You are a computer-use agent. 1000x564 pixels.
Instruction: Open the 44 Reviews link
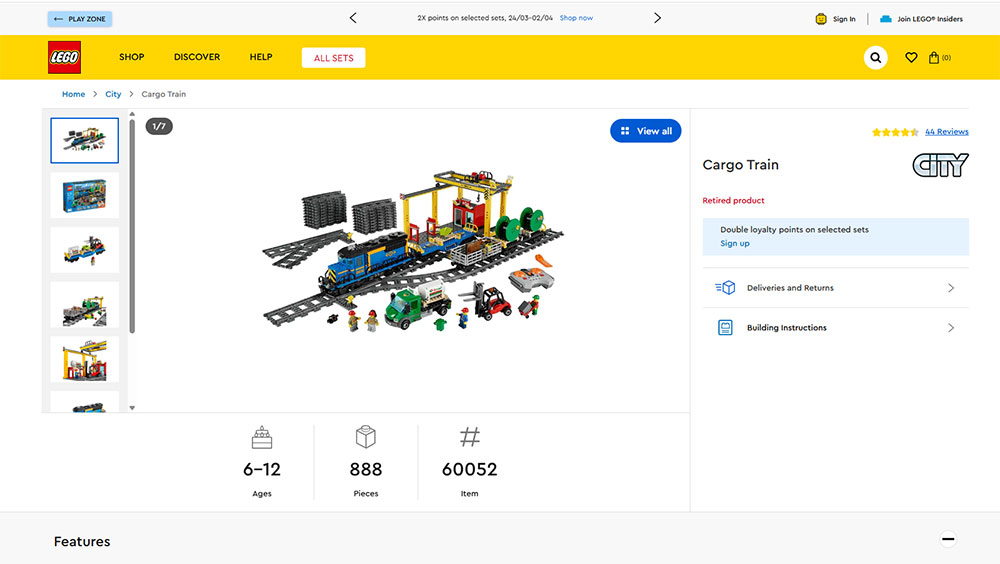point(947,132)
